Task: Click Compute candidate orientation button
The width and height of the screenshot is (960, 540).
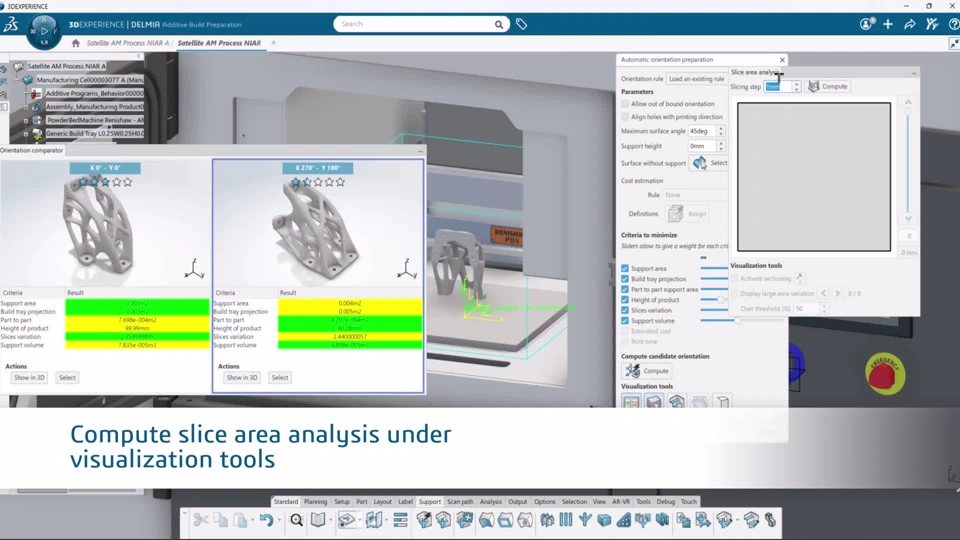Action: pyautogui.click(x=647, y=370)
